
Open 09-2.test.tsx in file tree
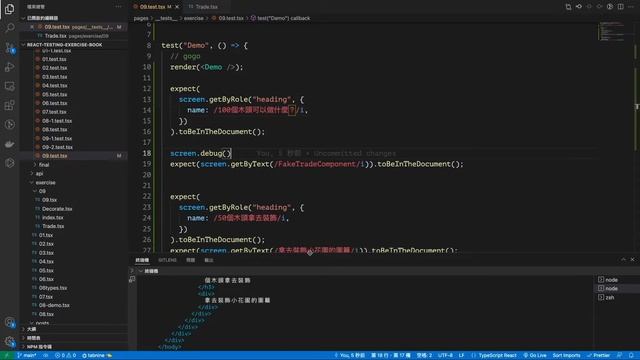pyautogui.click(x=57, y=147)
